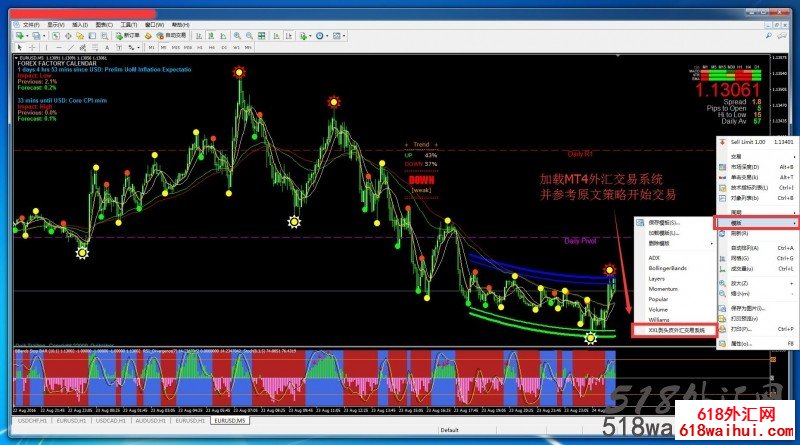This screenshot has height=445, width=800.
Task: Zoom in using the toolbar magnifier plus
Action: click(x=237, y=36)
